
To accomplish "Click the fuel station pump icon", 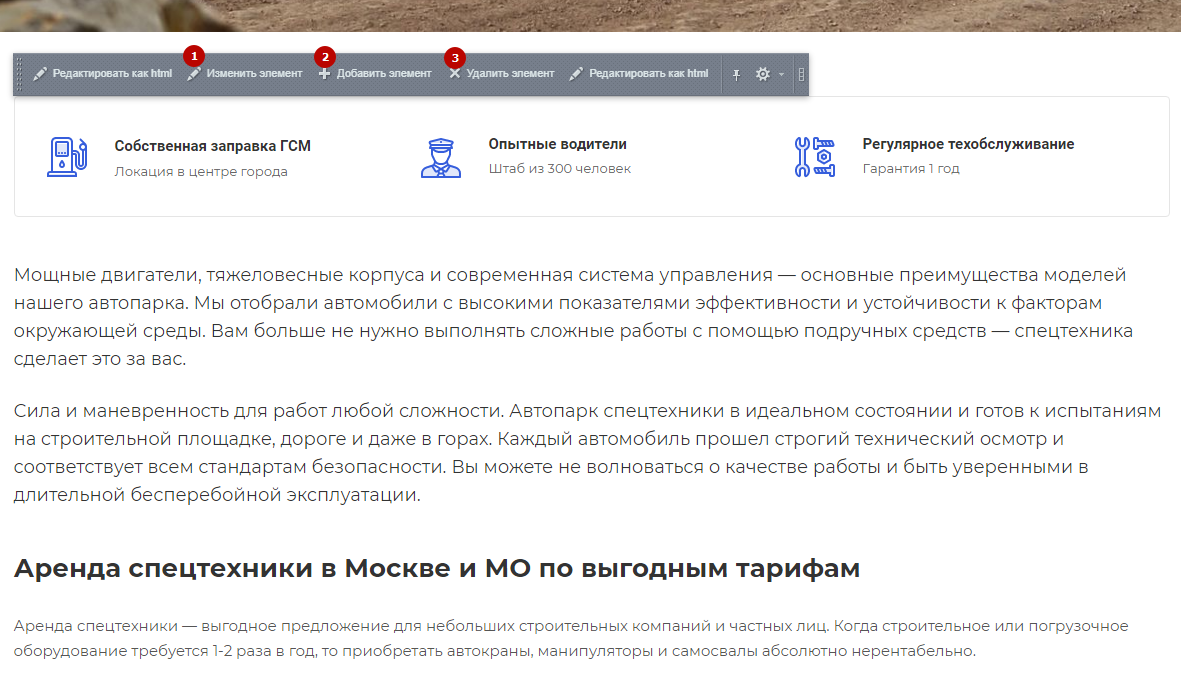I will pyautogui.click(x=66, y=157).
